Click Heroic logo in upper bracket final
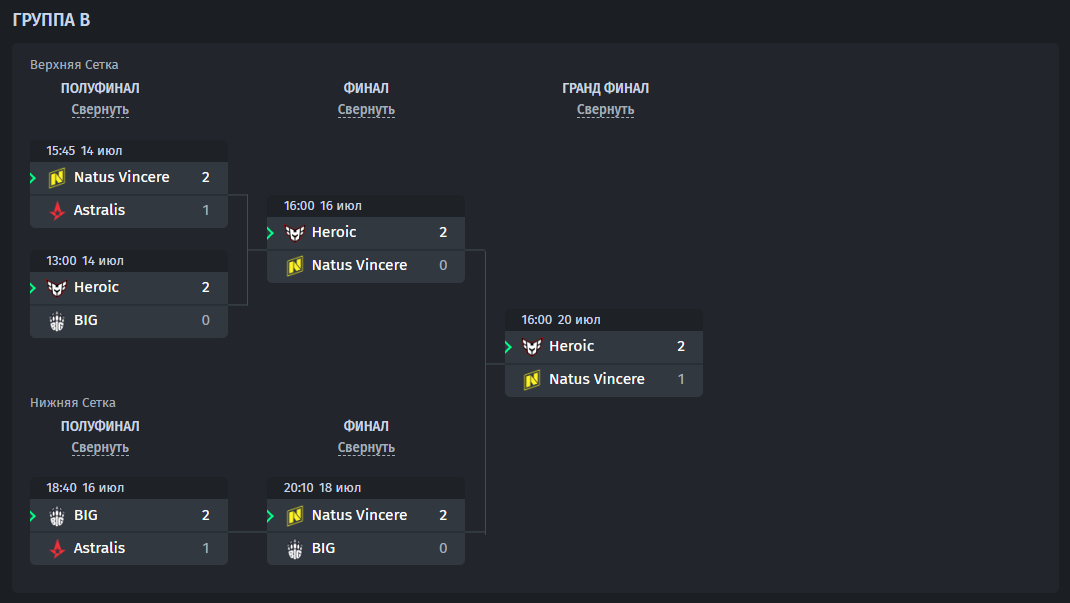1070x603 pixels. point(295,233)
